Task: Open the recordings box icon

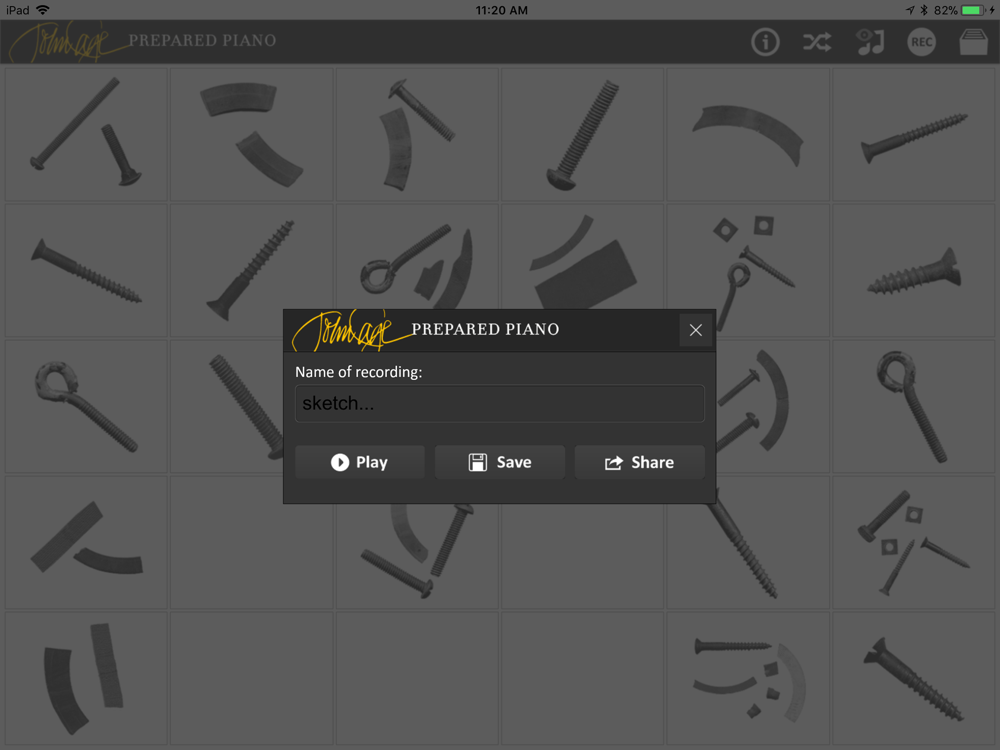Action: 974,42
